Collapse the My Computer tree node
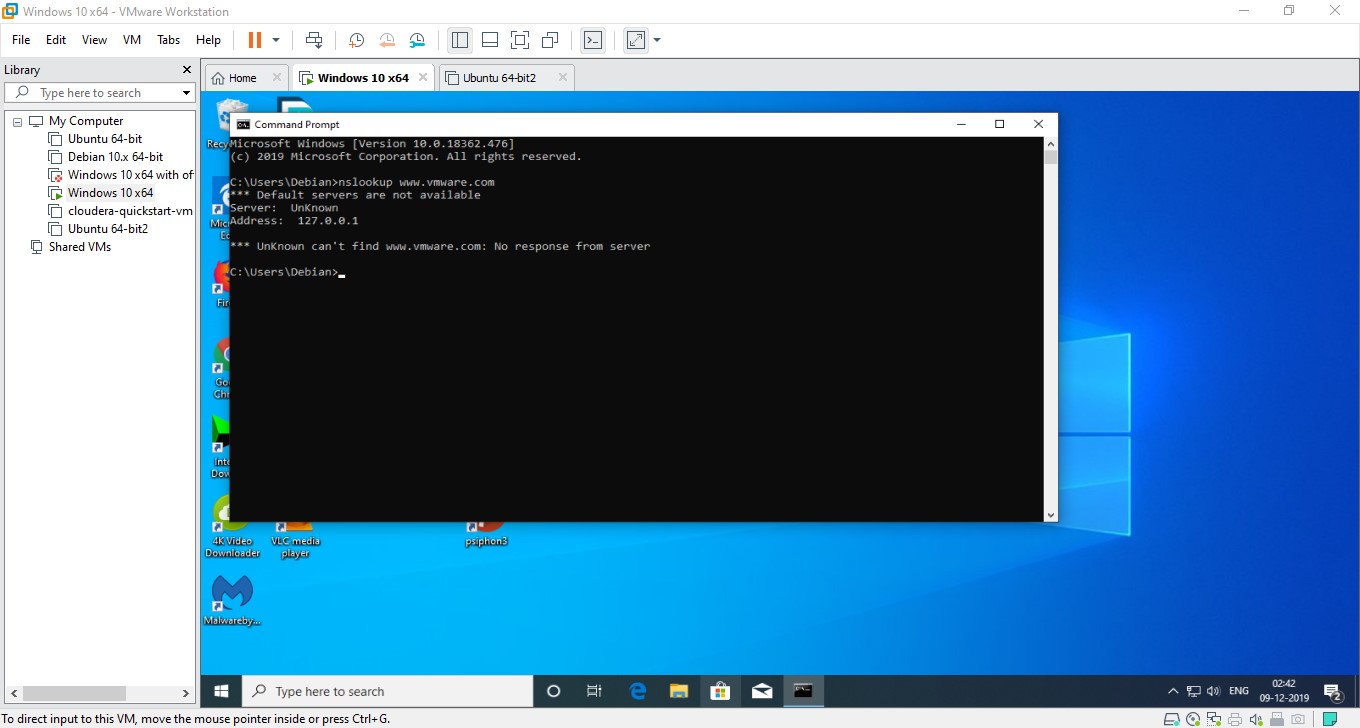Image resolution: width=1360 pixels, height=728 pixels. click(16, 120)
